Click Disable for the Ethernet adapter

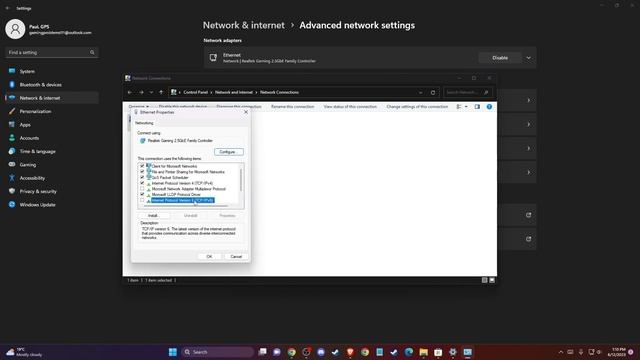[500, 58]
